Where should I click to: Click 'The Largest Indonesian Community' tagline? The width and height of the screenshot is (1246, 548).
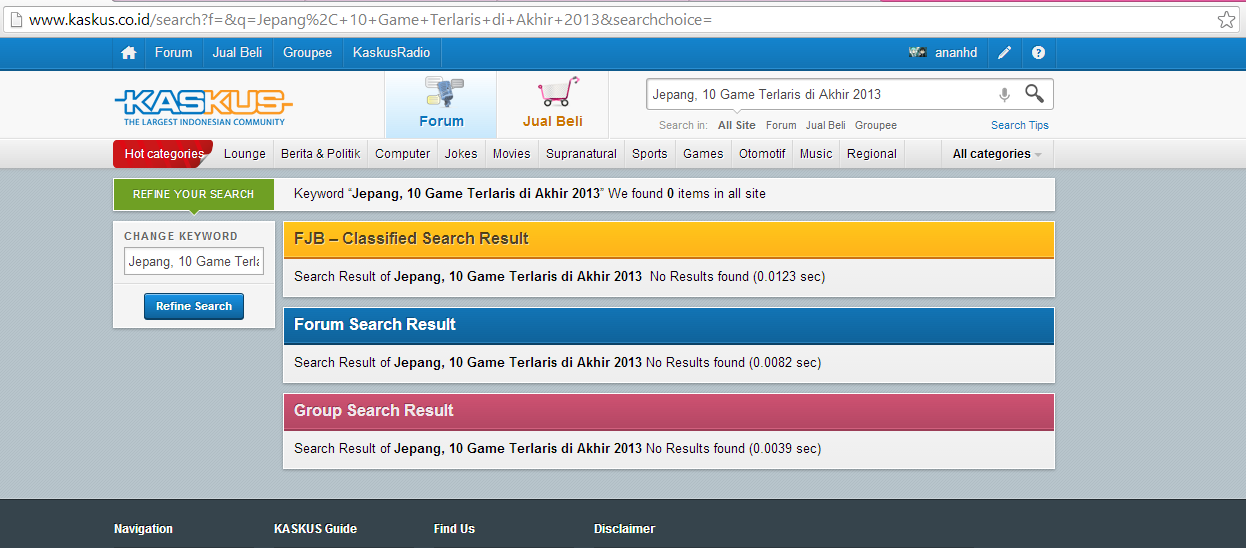[204, 122]
